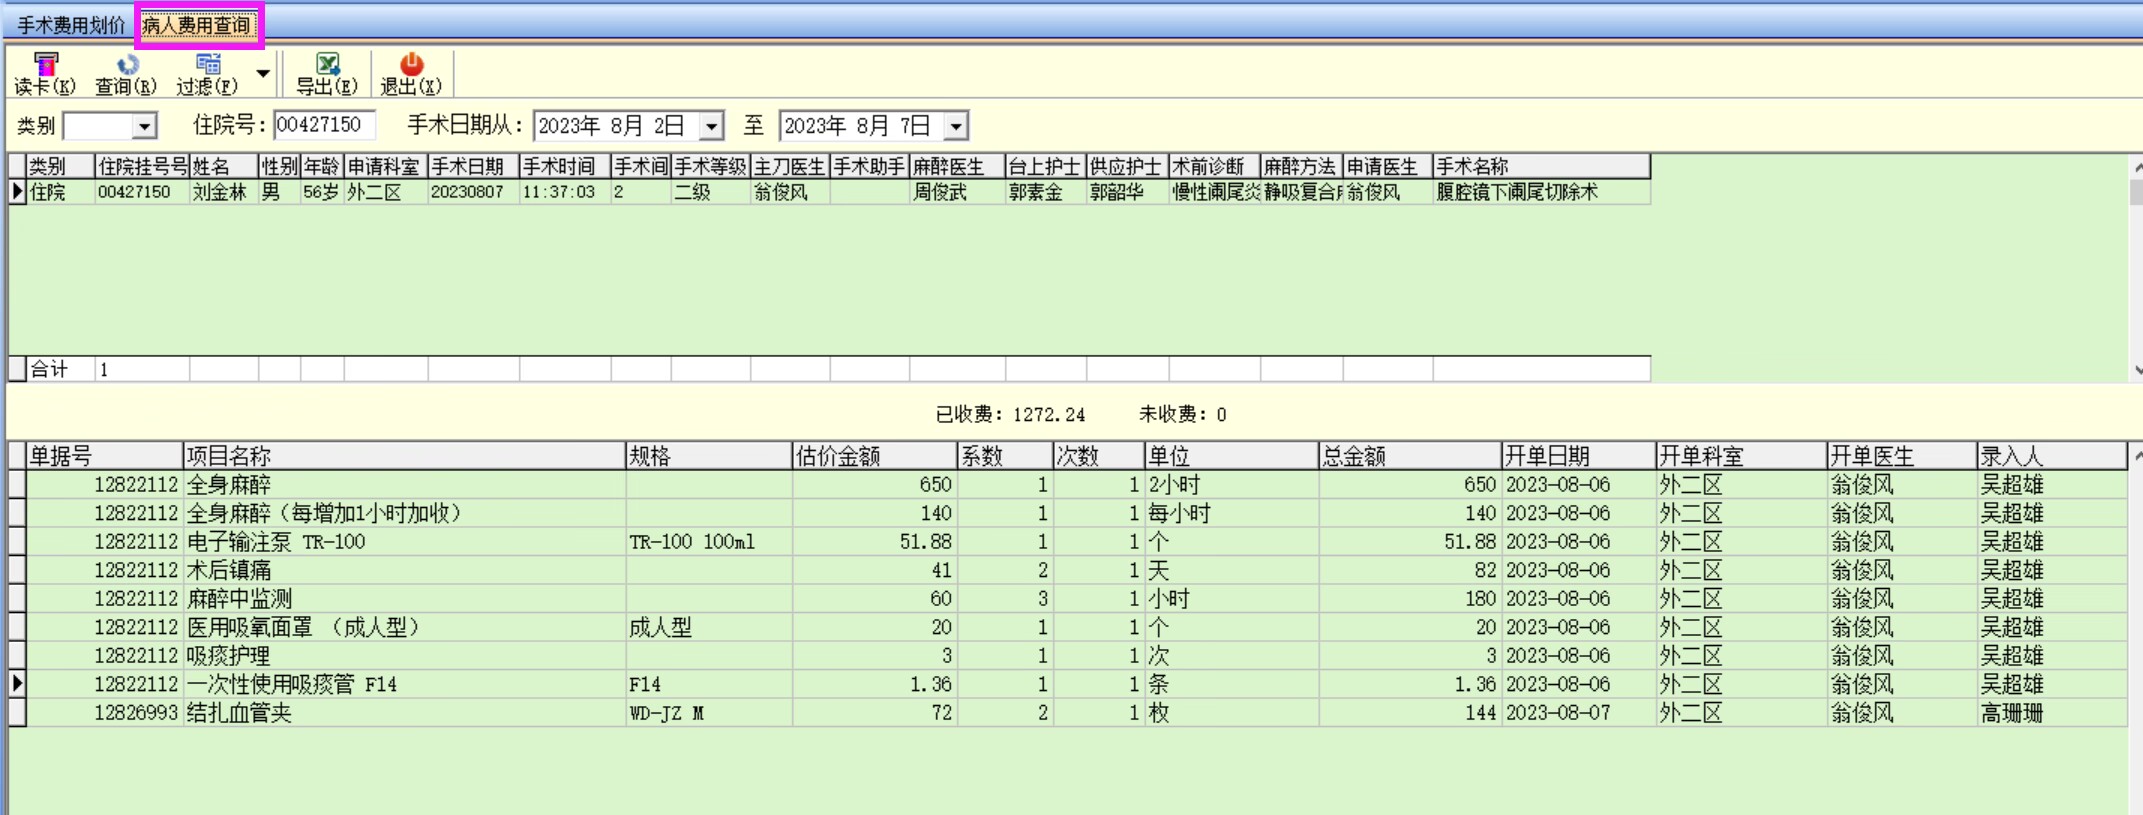Click the 主刀医生 column header

[x=790, y=166]
